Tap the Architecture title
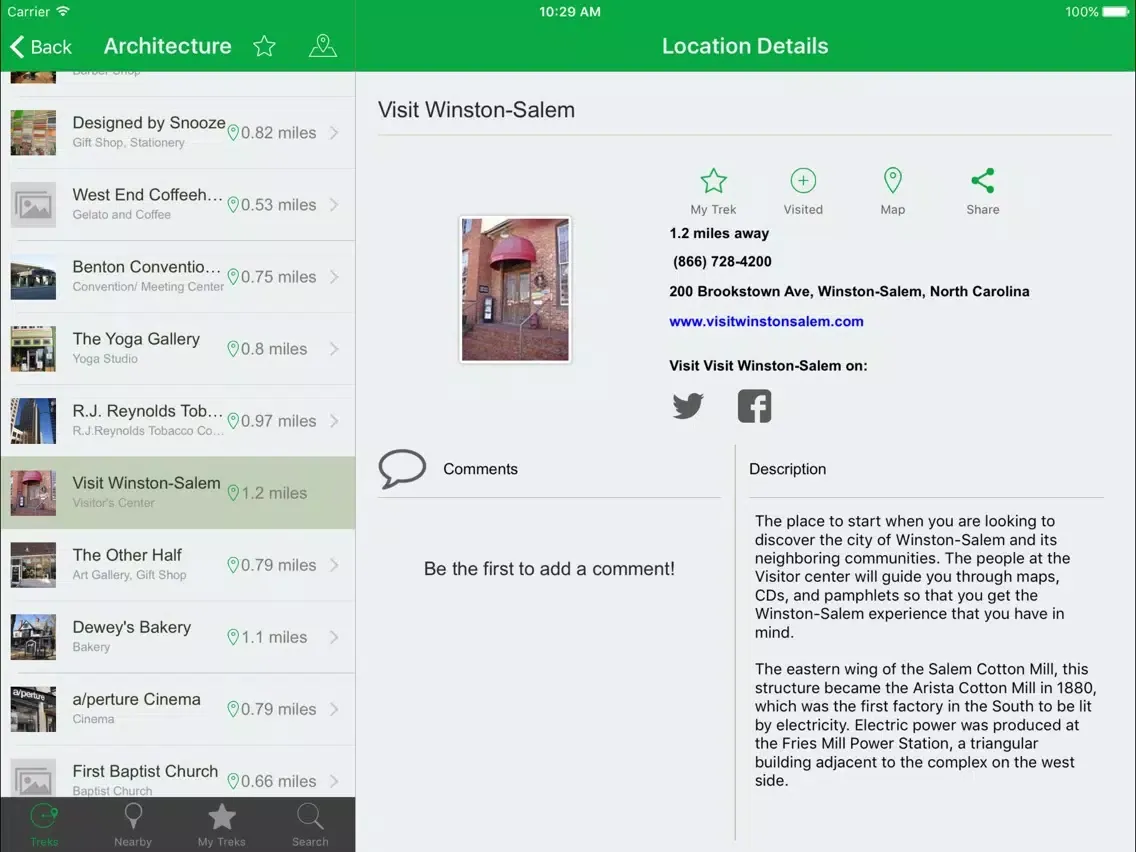Image resolution: width=1136 pixels, height=852 pixels. click(x=167, y=46)
